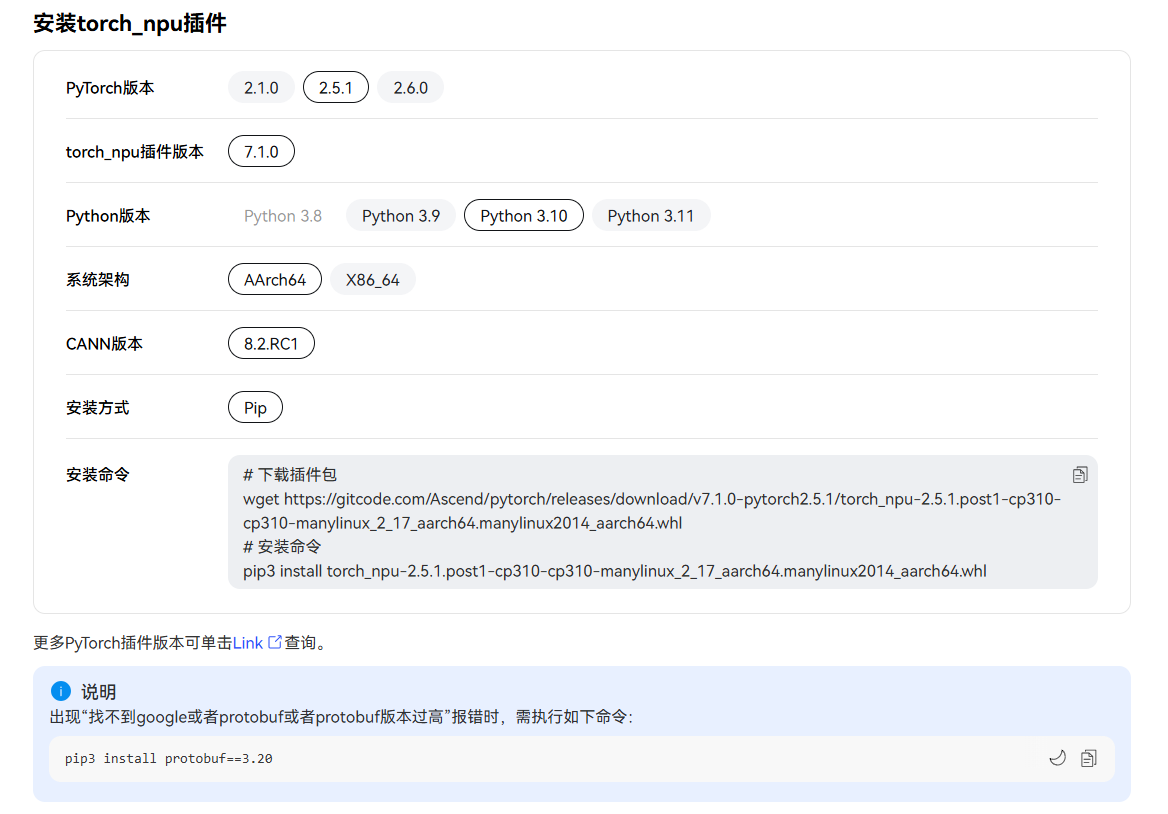The image size is (1168, 814).
Task: Toggle dark mode on protobuf code block
Action: click(1057, 759)
